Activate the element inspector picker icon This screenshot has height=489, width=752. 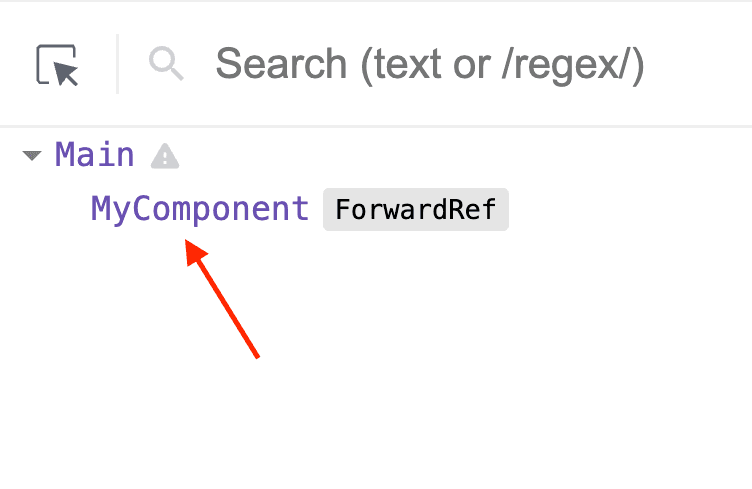click(57, 65)
